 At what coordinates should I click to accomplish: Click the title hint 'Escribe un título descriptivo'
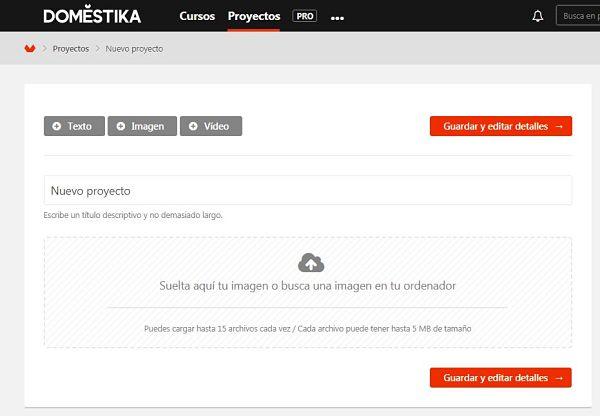[x=133, y=215]
